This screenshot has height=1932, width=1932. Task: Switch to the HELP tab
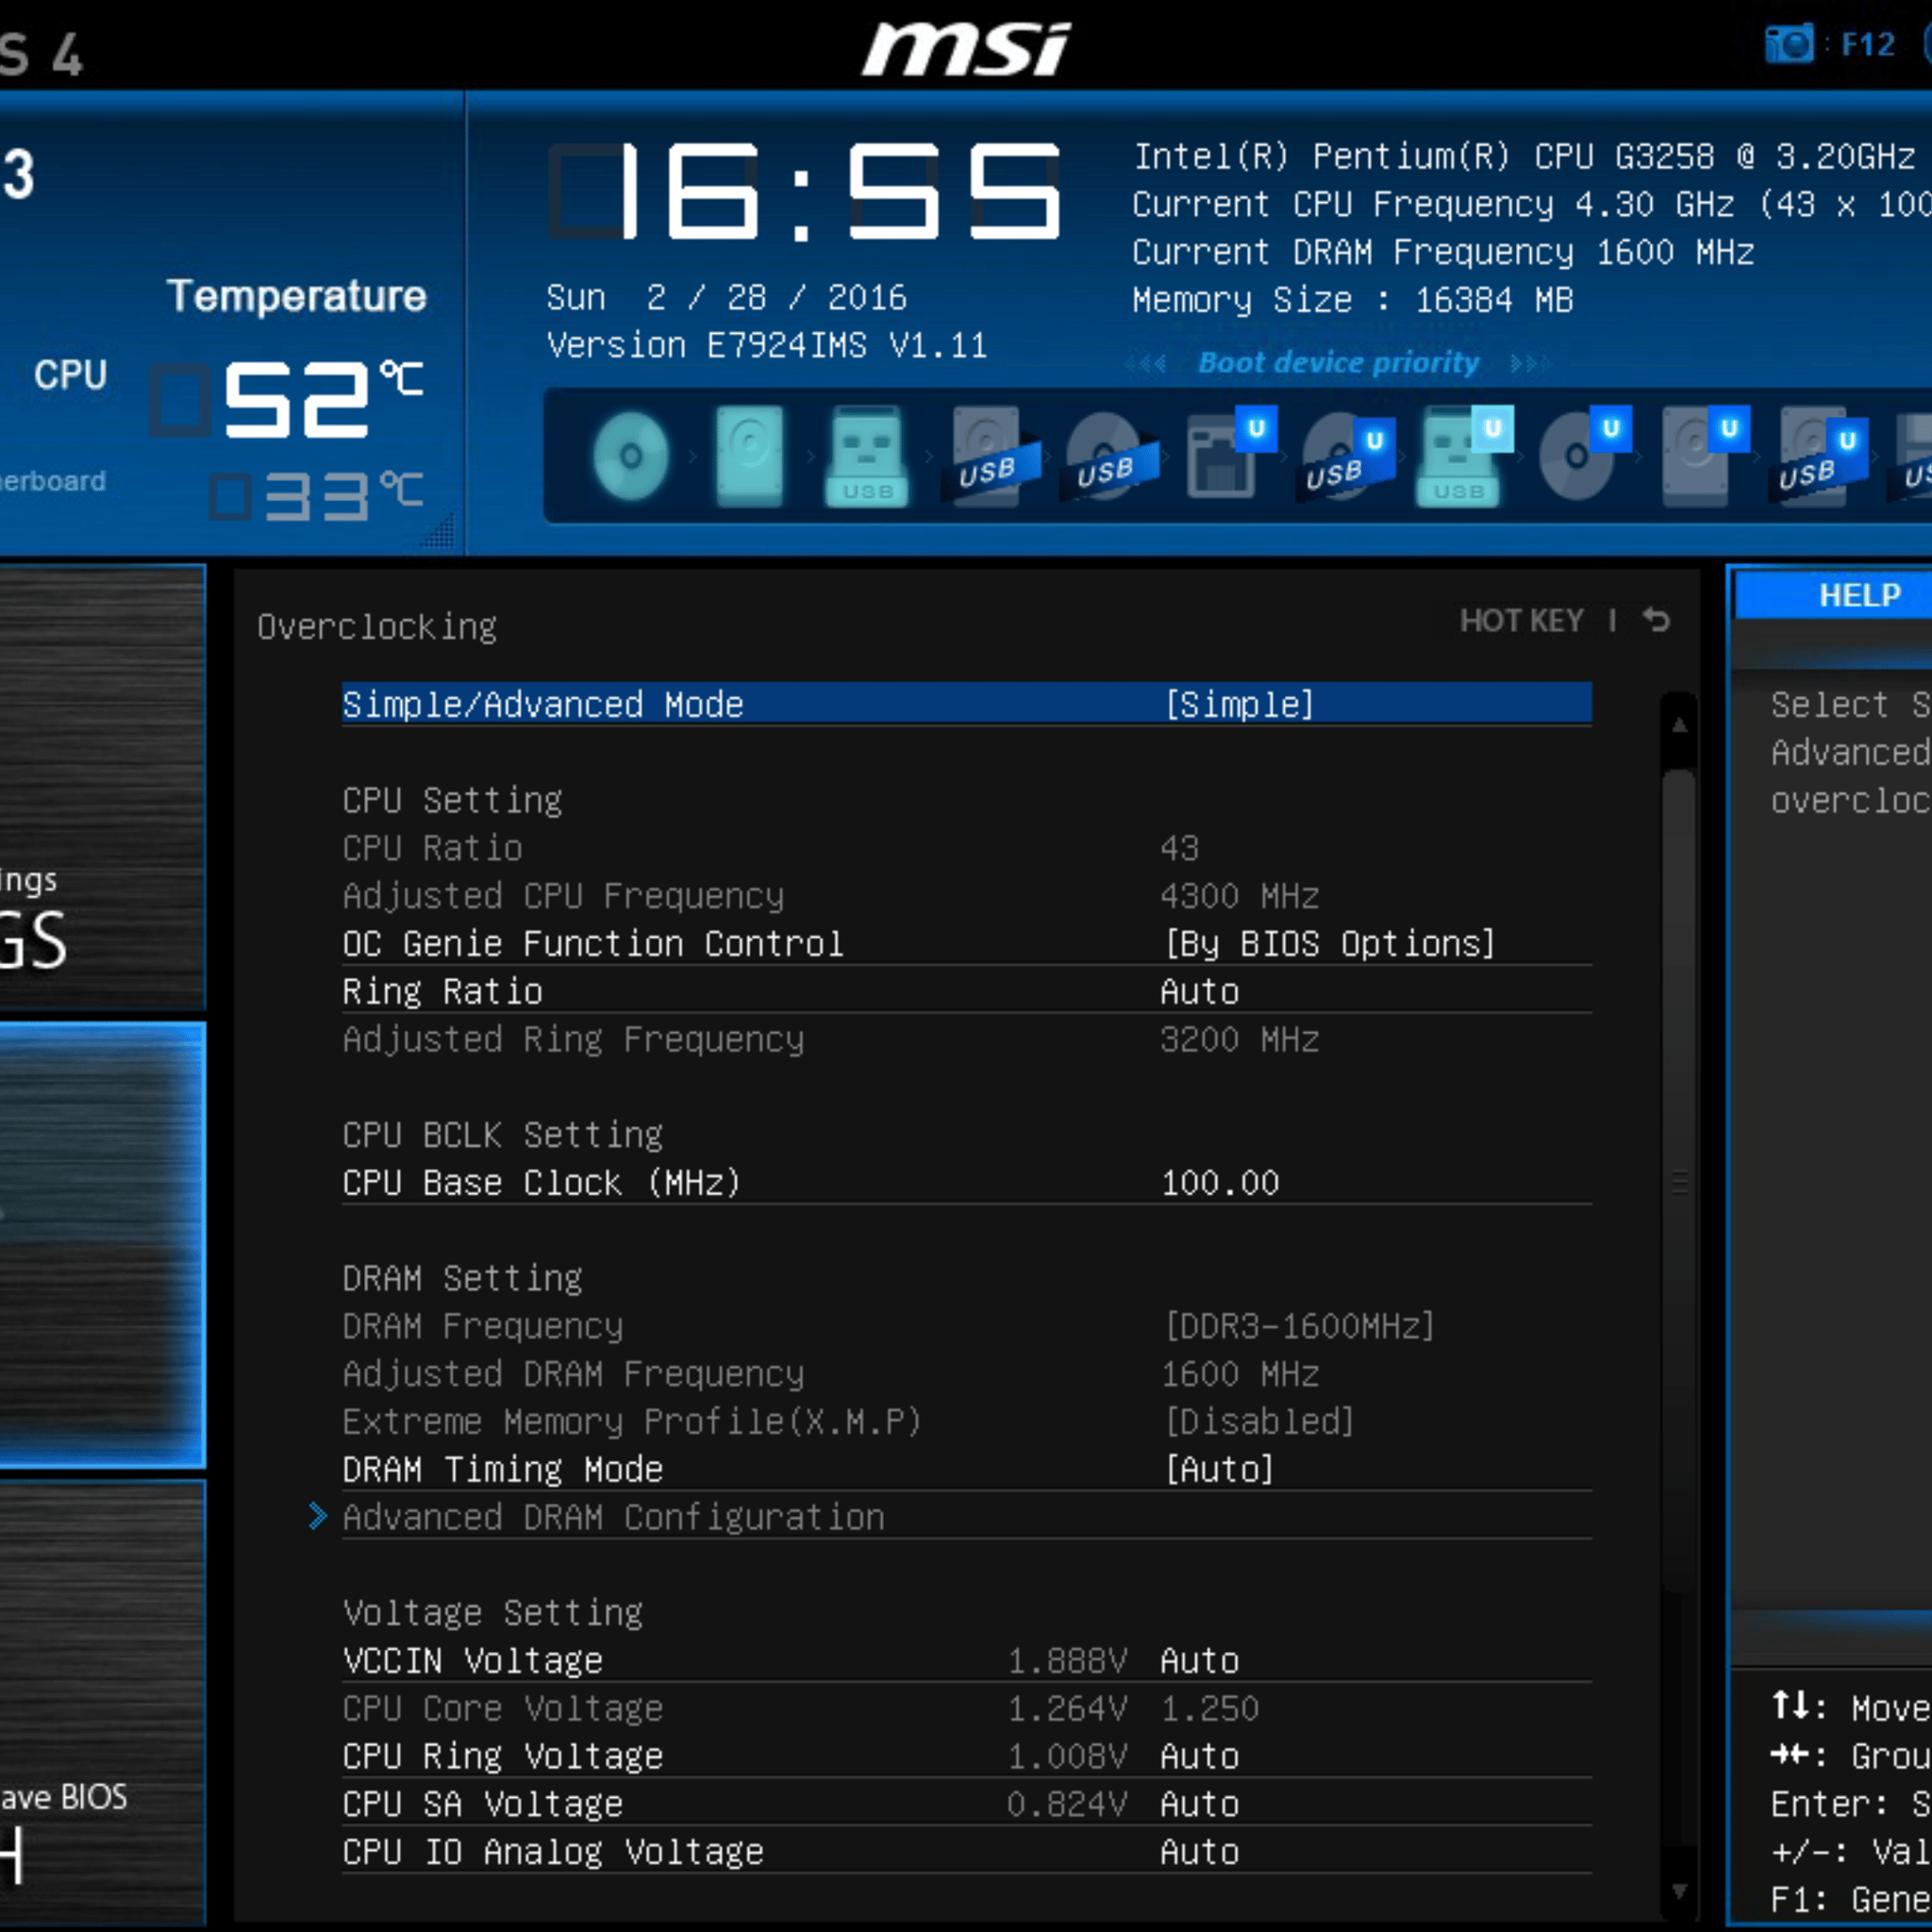(1833, 595)
